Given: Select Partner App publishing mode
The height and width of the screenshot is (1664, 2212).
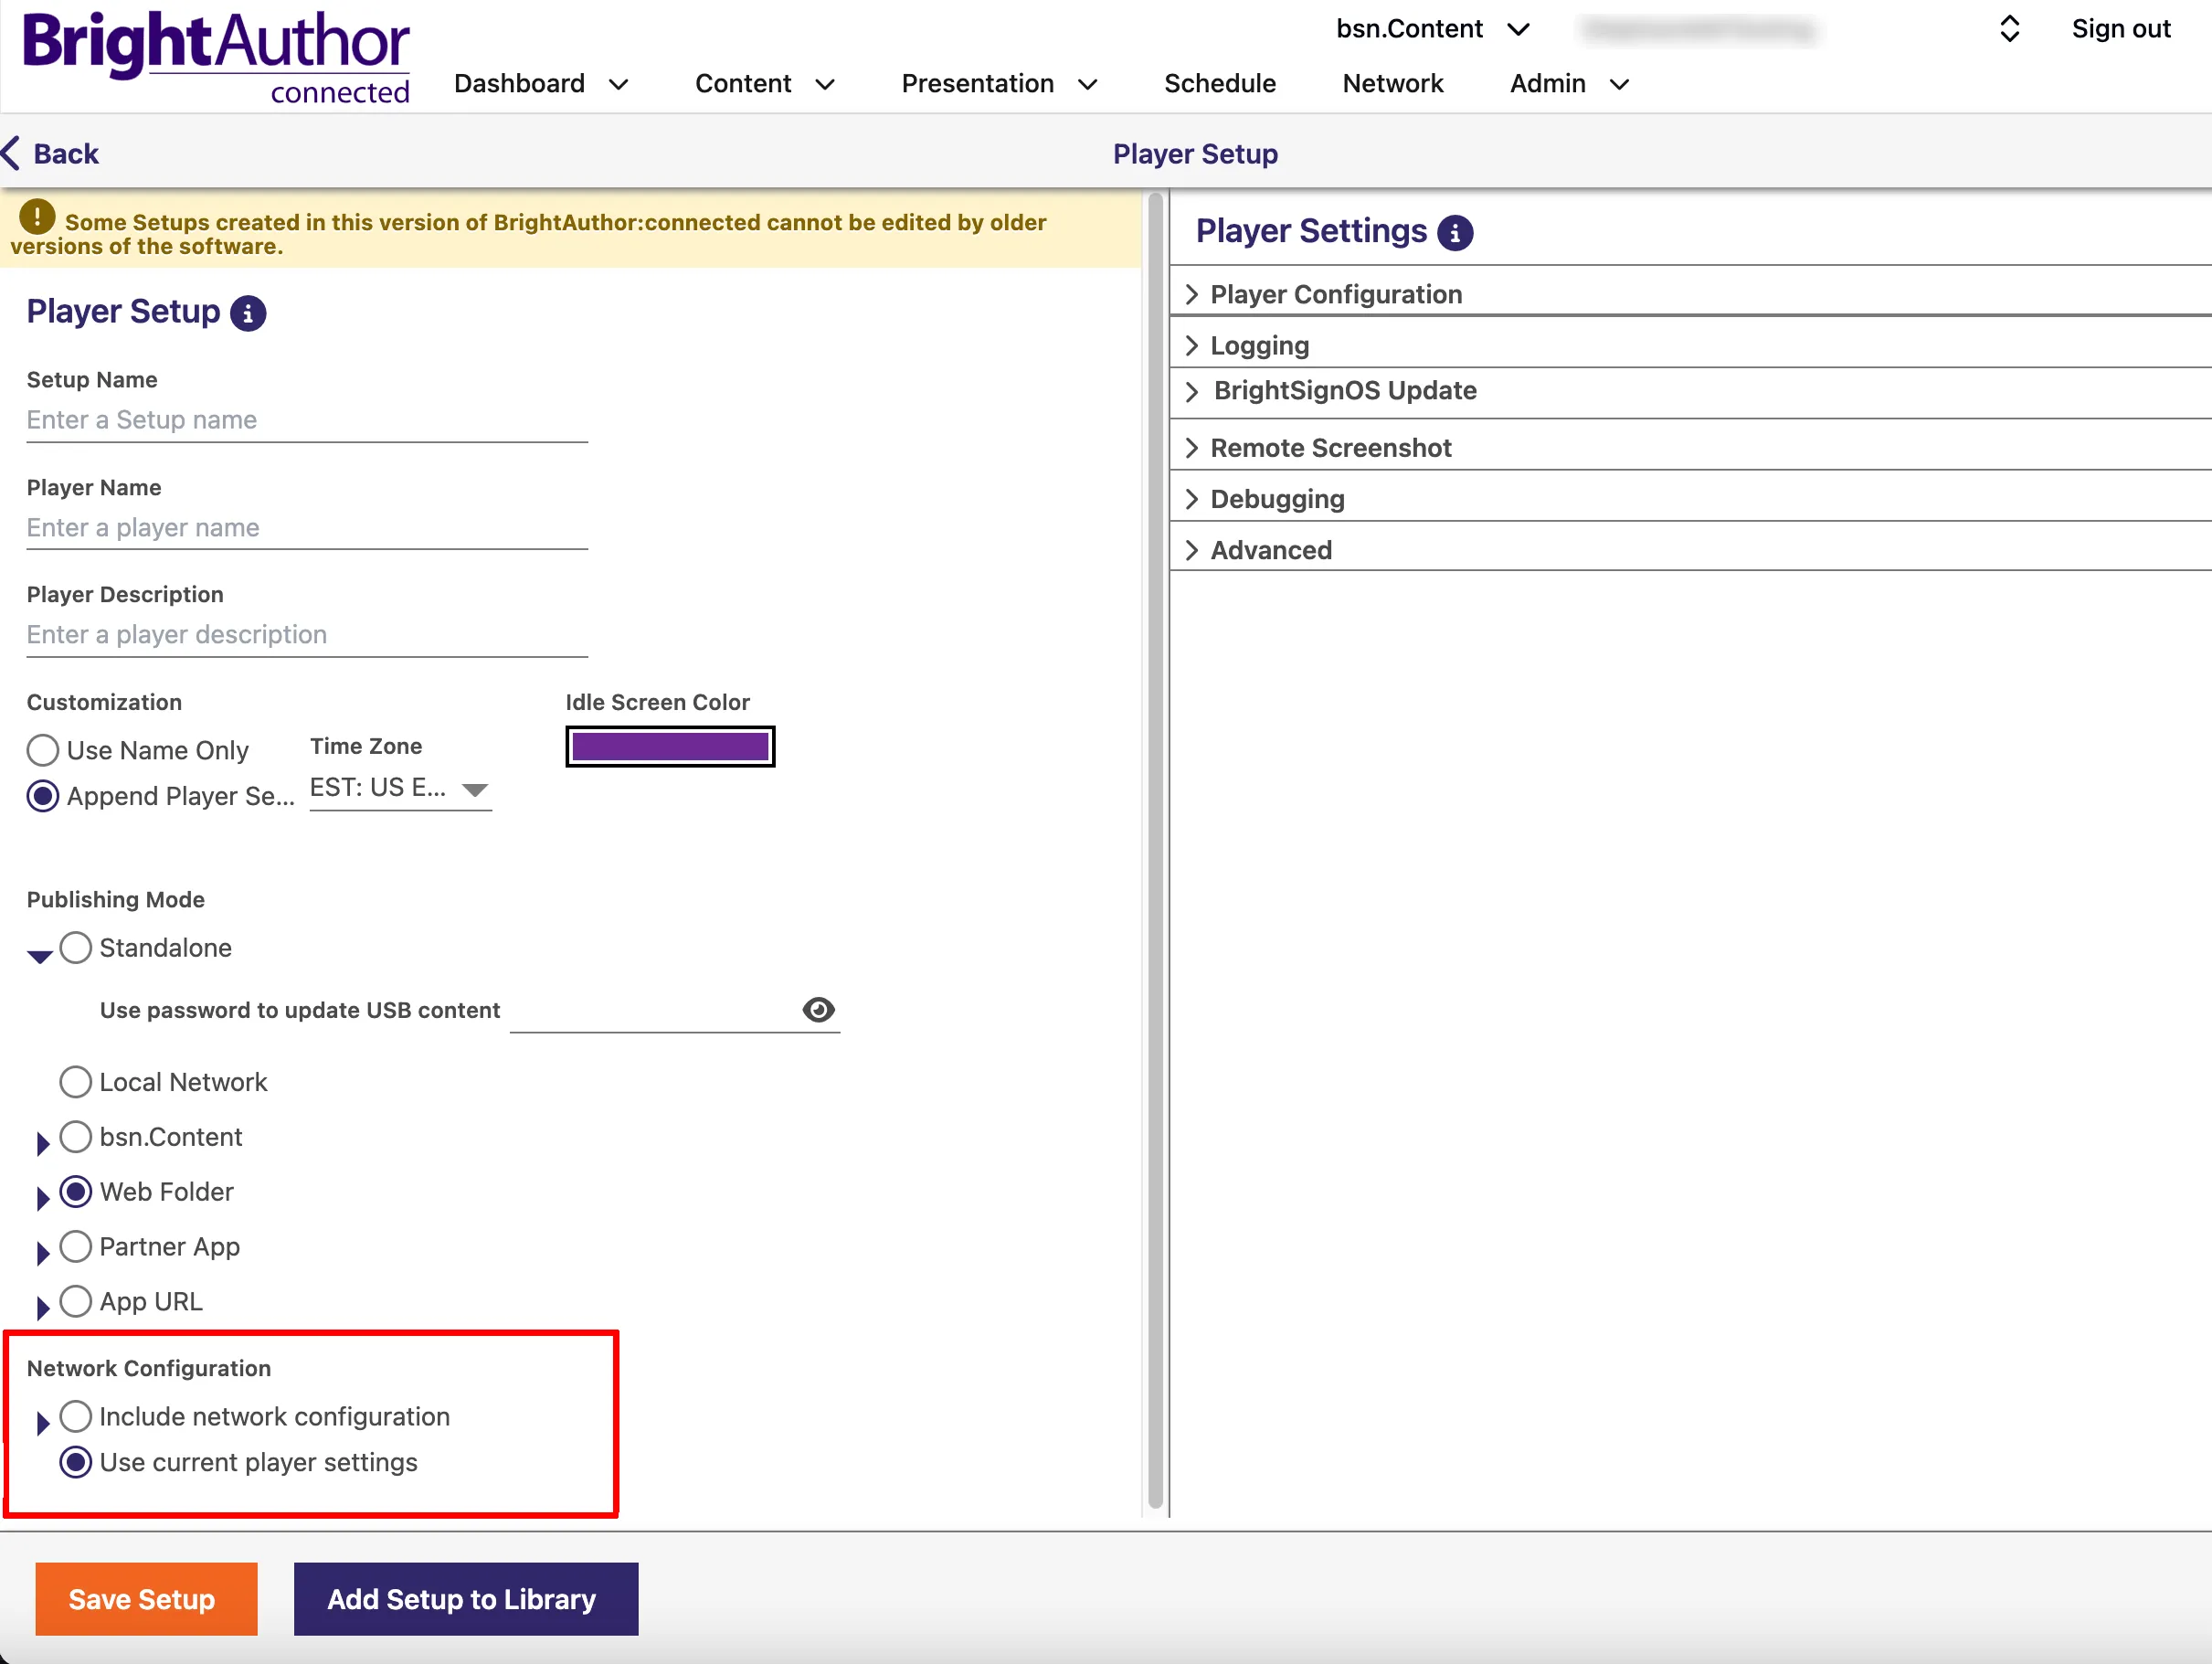Looking at the screenshot, I should coord(76,1247).
